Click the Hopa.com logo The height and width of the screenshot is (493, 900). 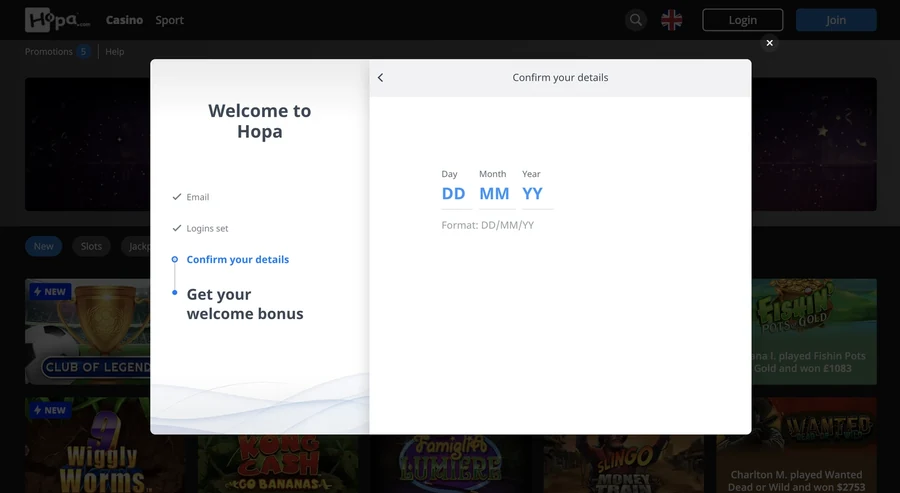(57, 20)
